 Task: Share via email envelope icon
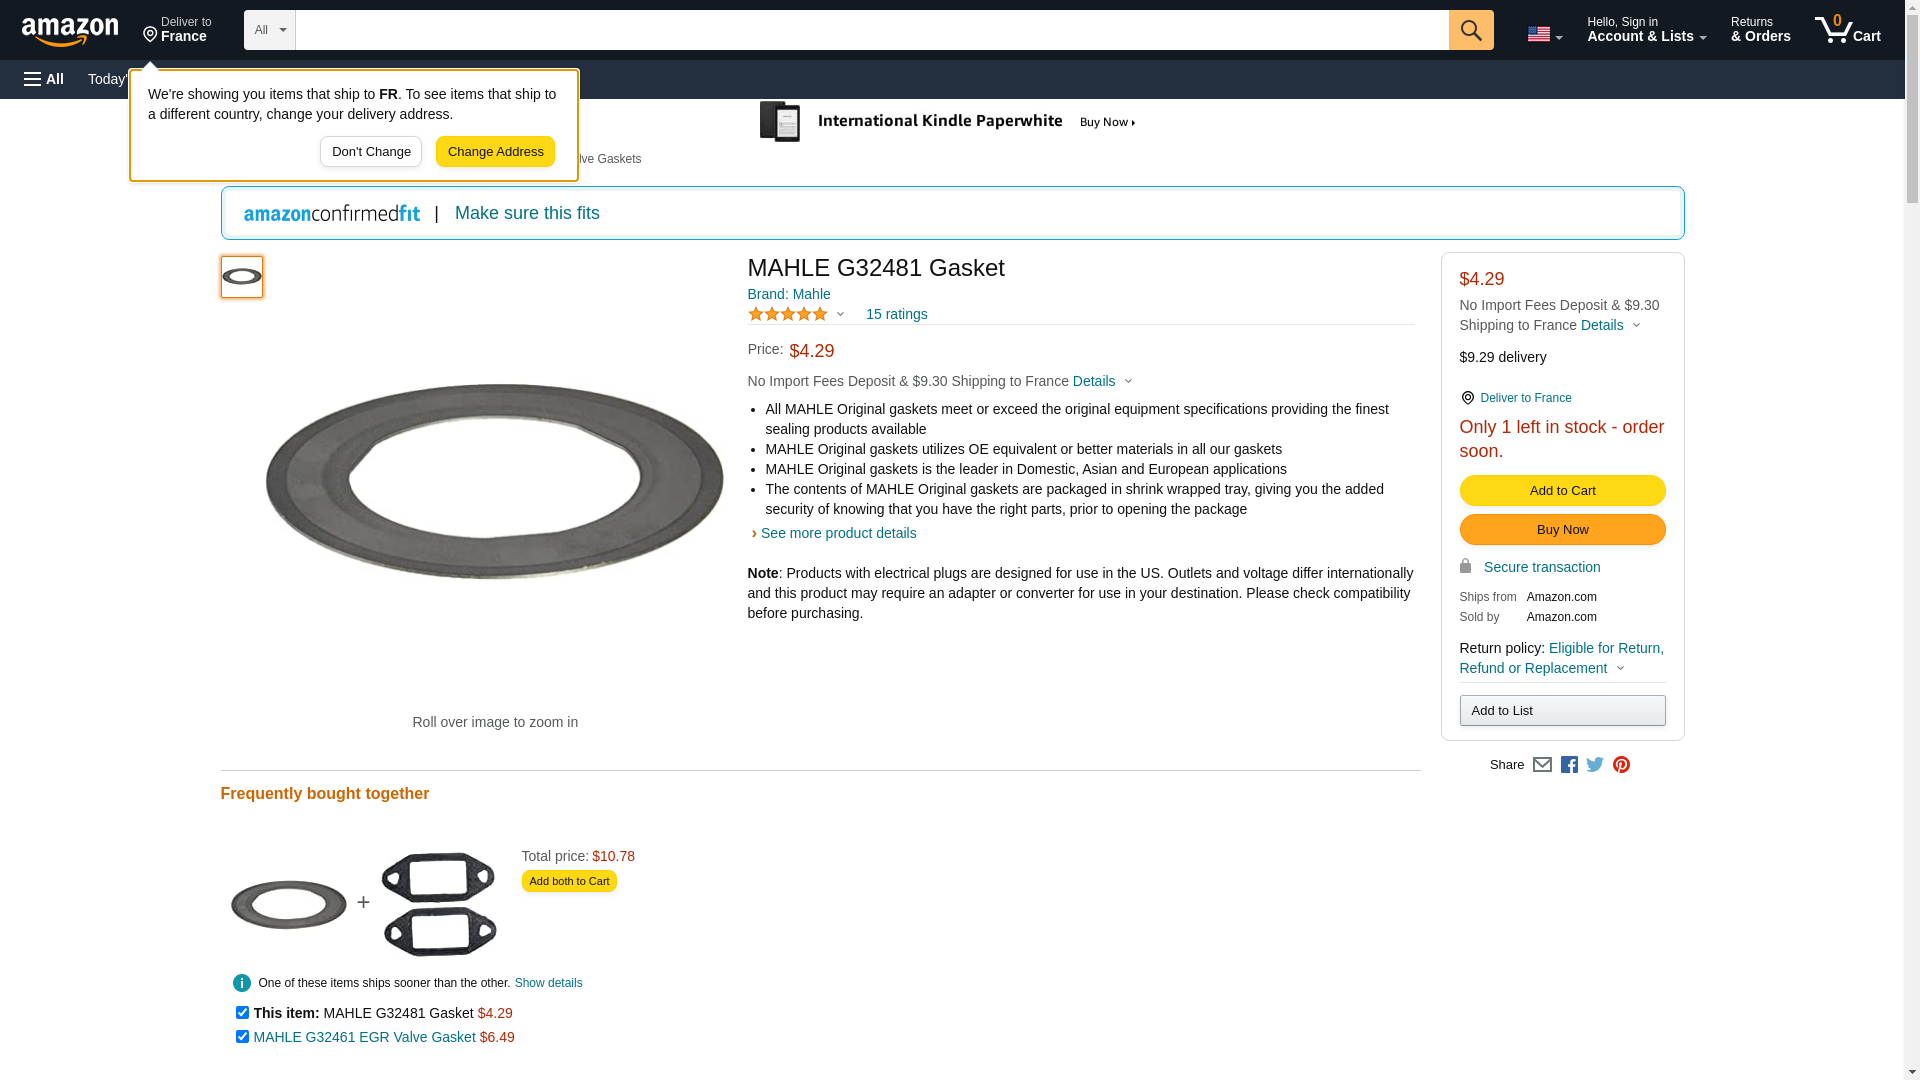point(1542,765)
